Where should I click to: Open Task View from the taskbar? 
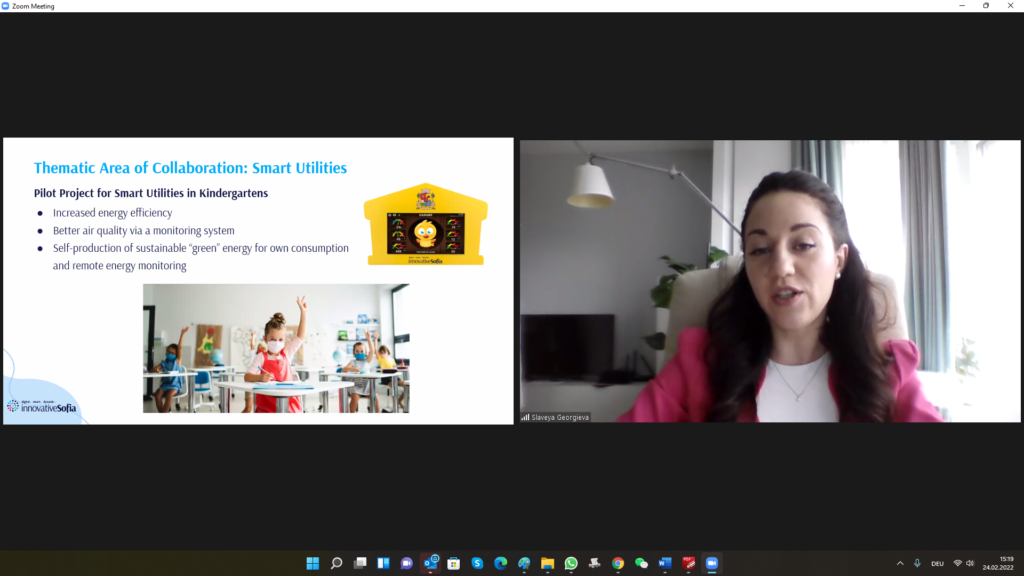tap(360, 563)
